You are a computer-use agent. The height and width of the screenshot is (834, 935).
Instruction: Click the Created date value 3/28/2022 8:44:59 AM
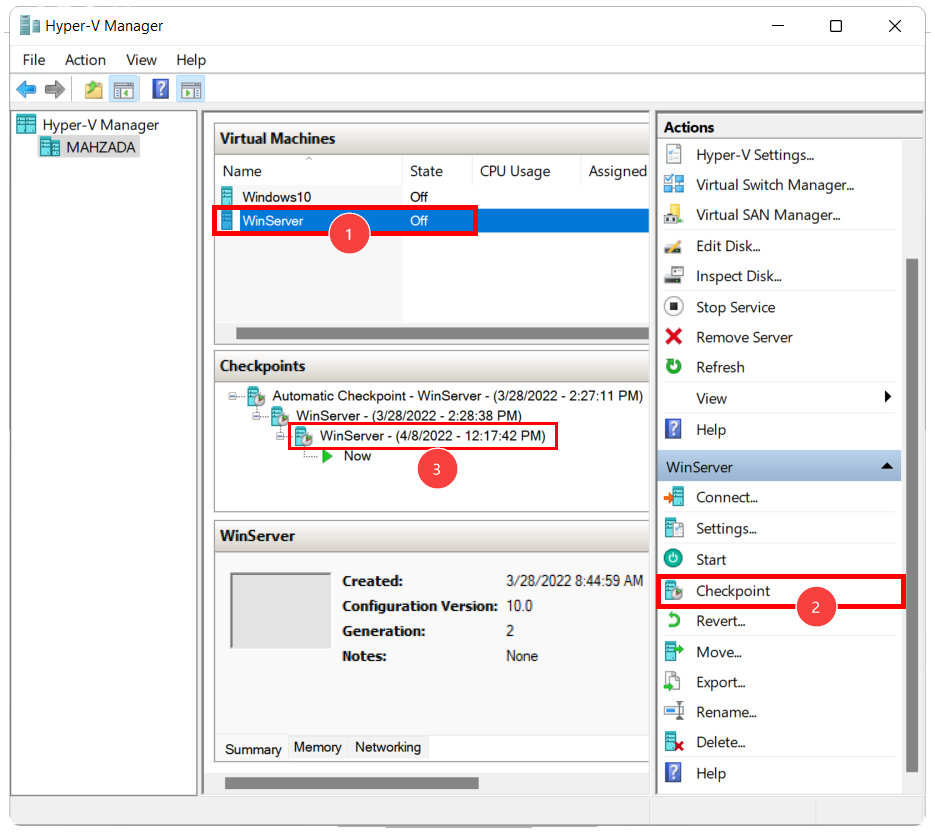tap(574, 581)
